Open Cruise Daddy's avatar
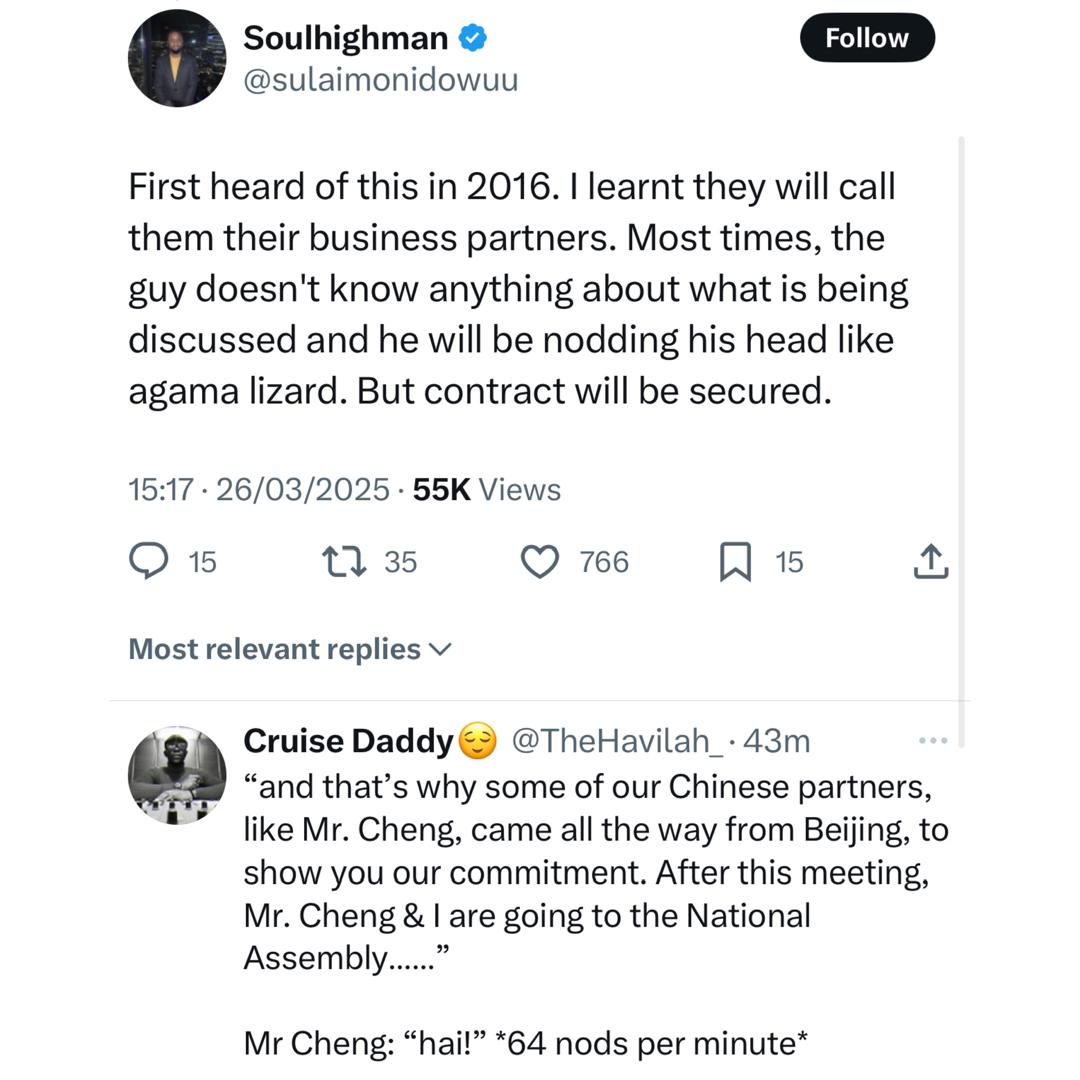The image size is (1080, 1080). 177,775
